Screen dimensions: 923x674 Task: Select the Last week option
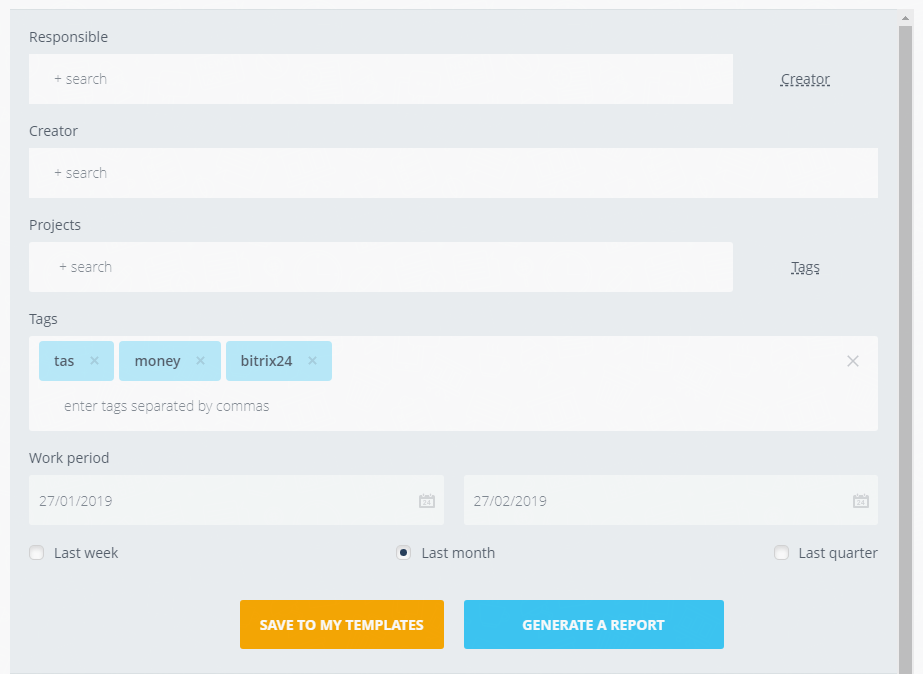36,553
